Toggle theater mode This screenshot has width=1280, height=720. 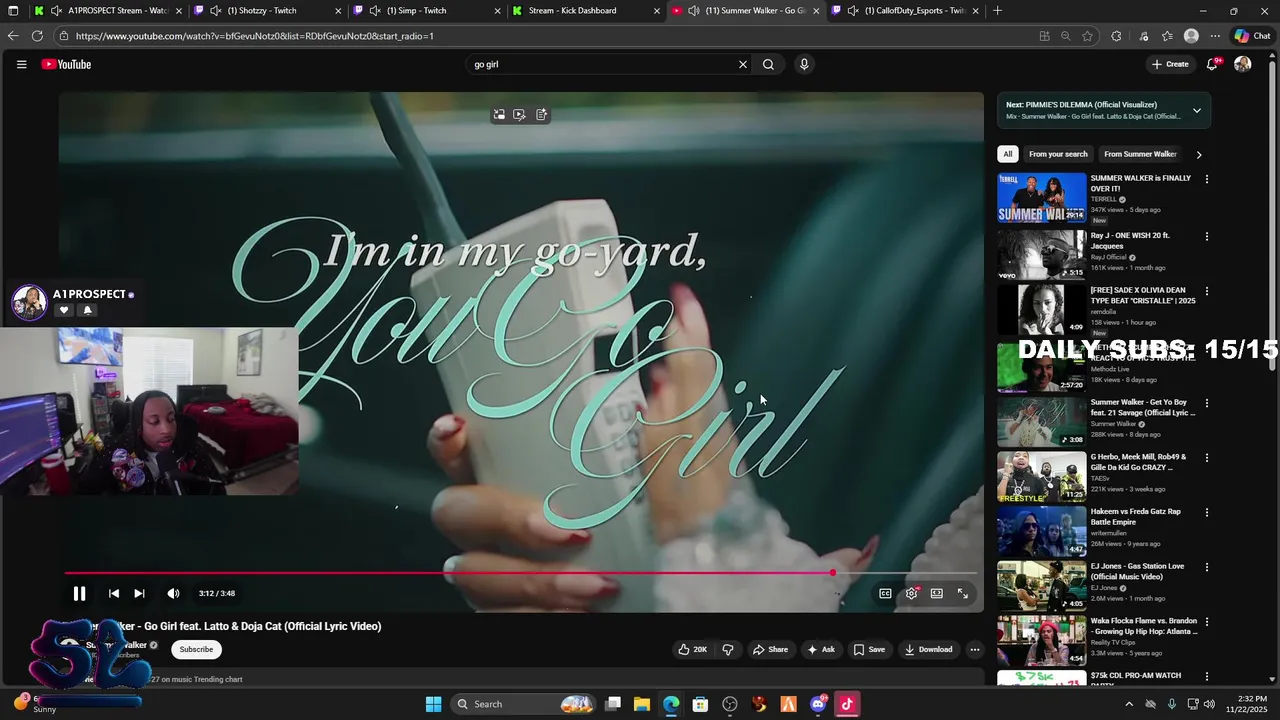[x=936, y=593]
